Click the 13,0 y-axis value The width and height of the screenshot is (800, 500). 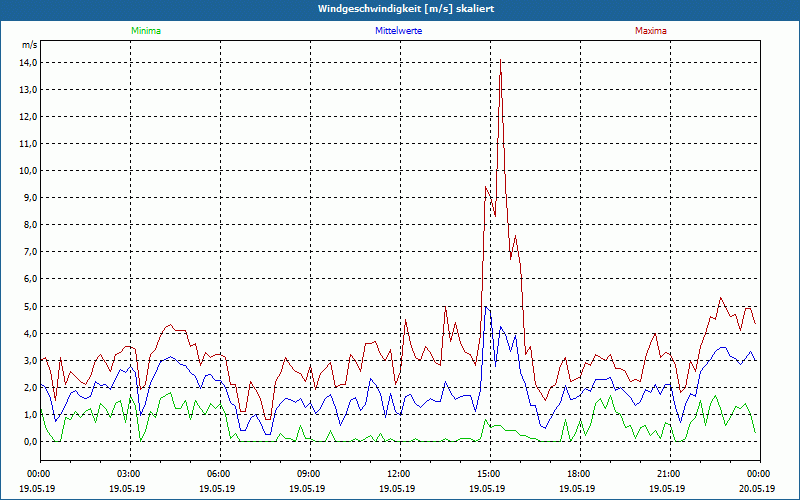(28, 90)
